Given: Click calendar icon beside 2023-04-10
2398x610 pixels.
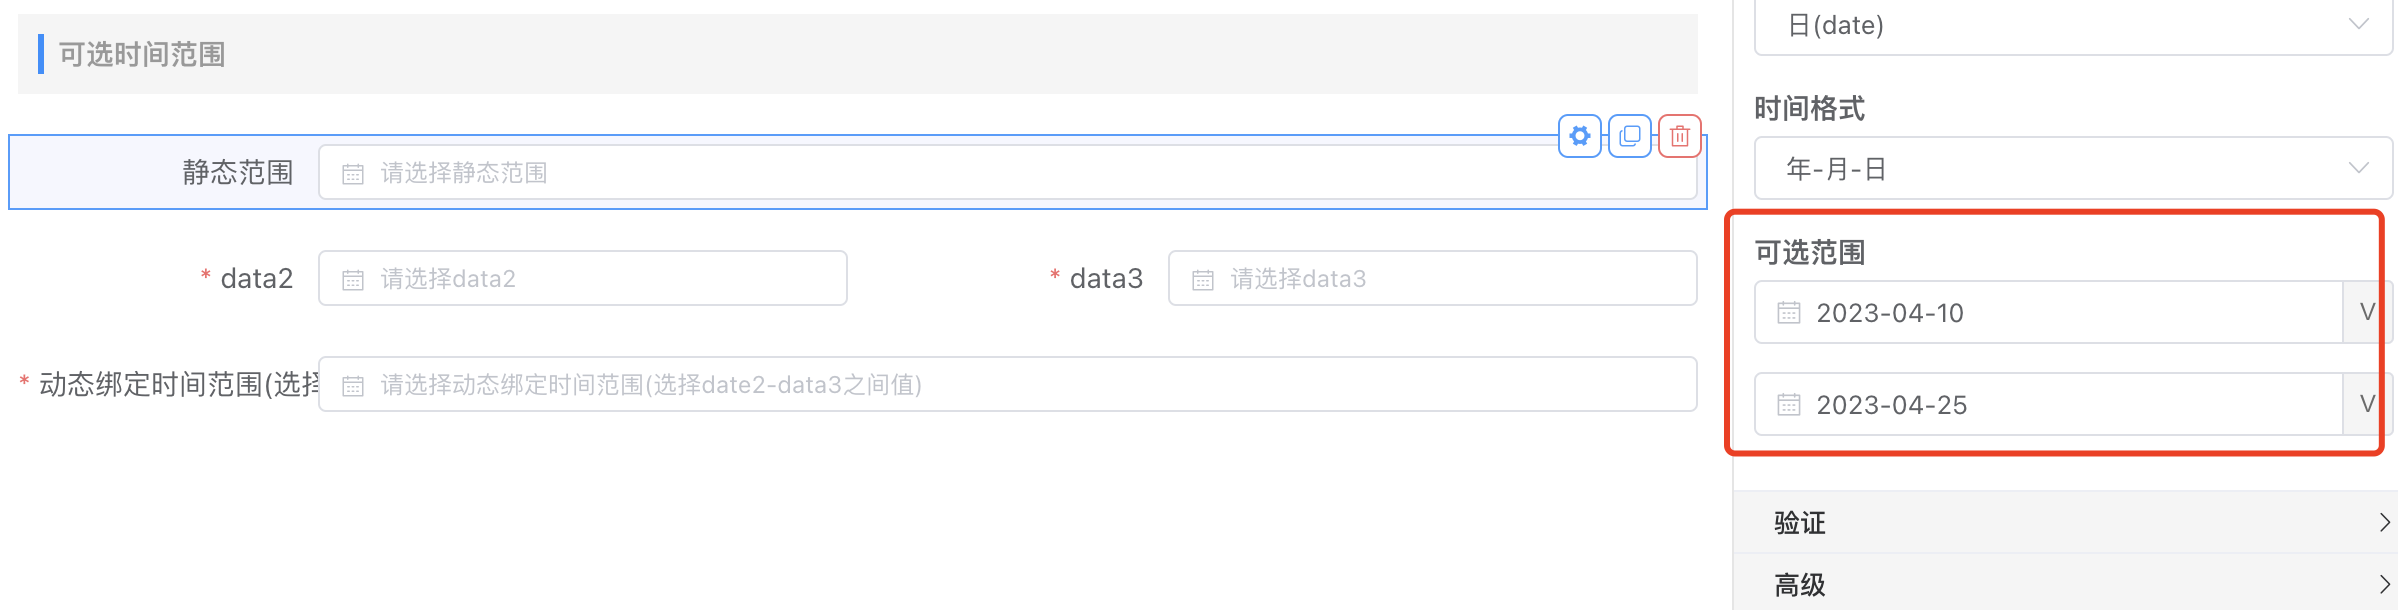Looking at the screenshot, I should coord(1789,313).
